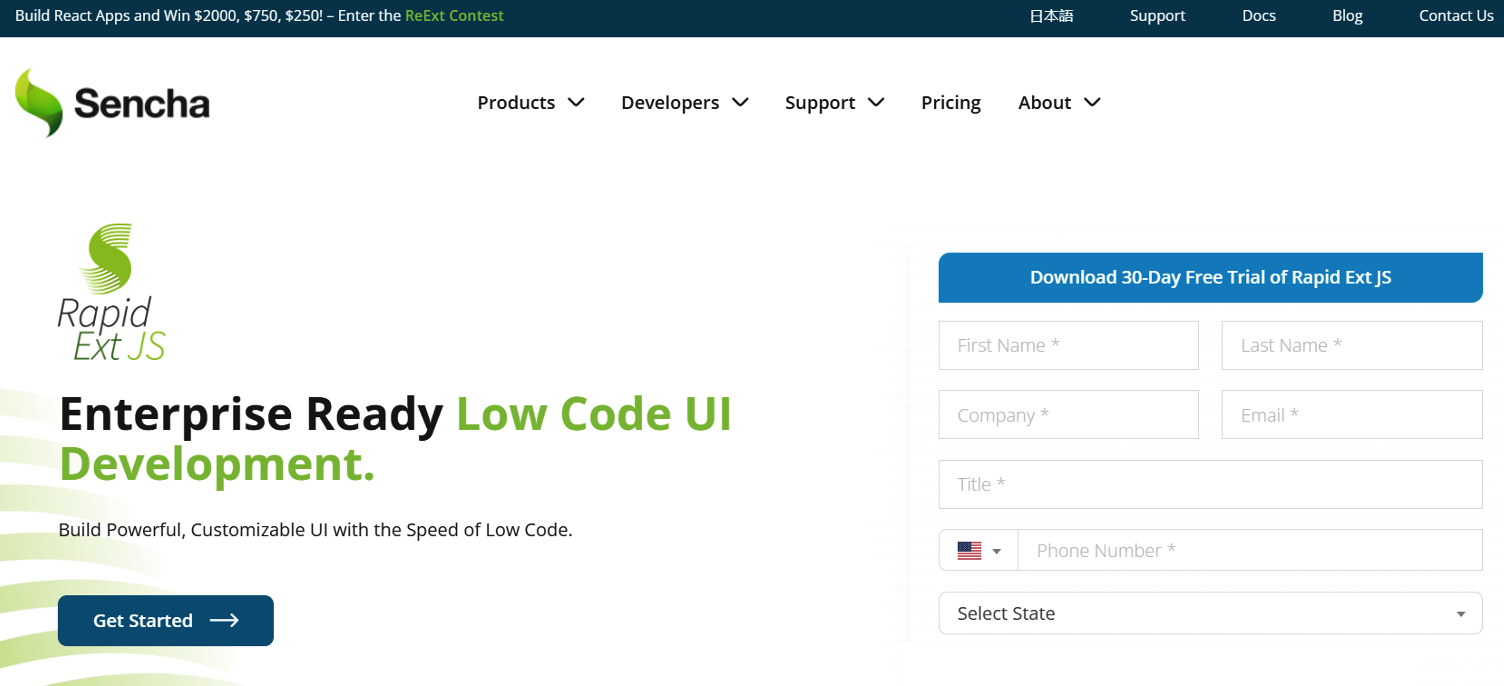Click the Build Powerful, Customizable UI tagline
Screen dimensions: 1504x686
[316, 530]
